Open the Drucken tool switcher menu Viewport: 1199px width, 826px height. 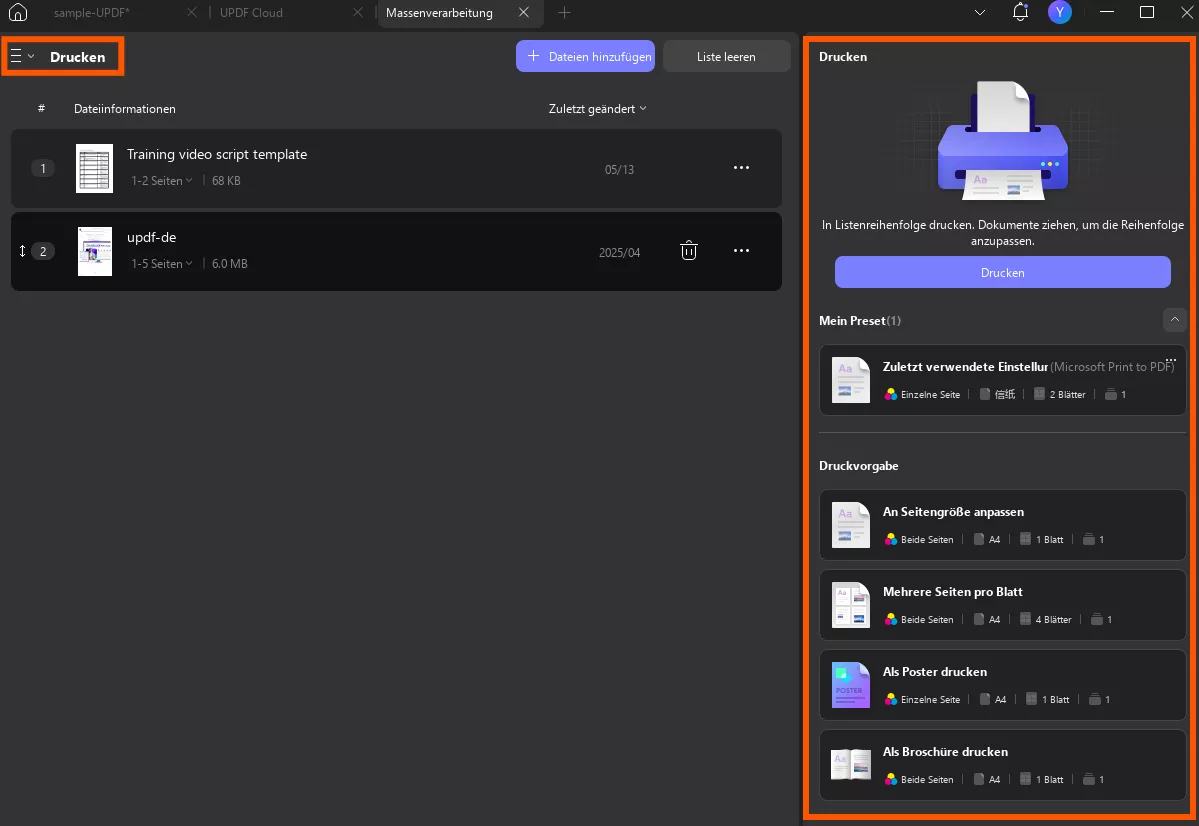click(x=22, y=57)
